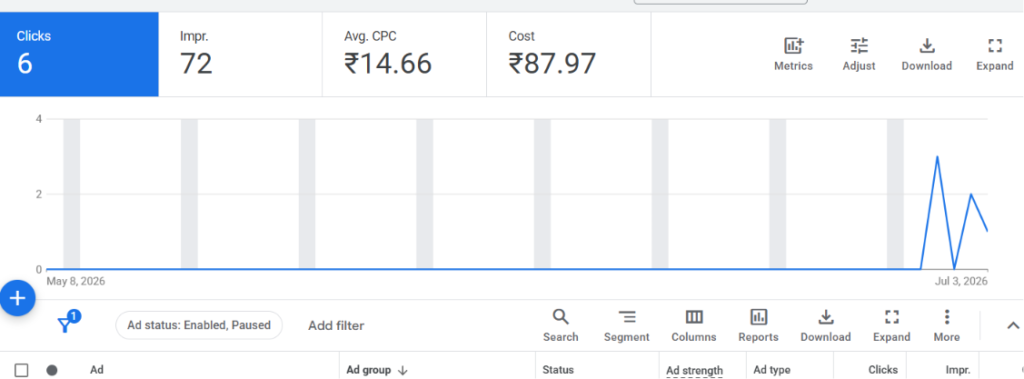Download the chart data
Viewport: 1024px width, 379px height.
(x=927, y=46)
